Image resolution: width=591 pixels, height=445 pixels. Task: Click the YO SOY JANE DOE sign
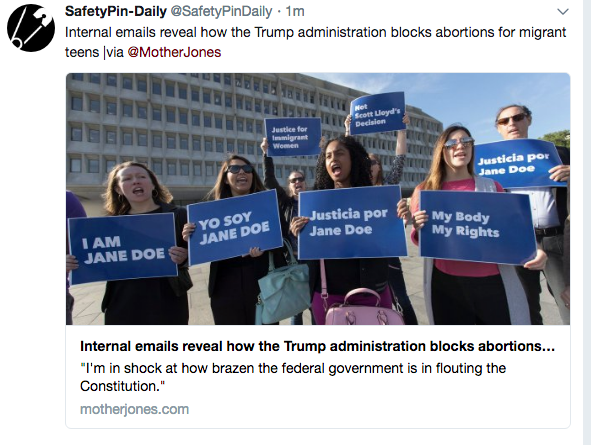tap(234, 227)
